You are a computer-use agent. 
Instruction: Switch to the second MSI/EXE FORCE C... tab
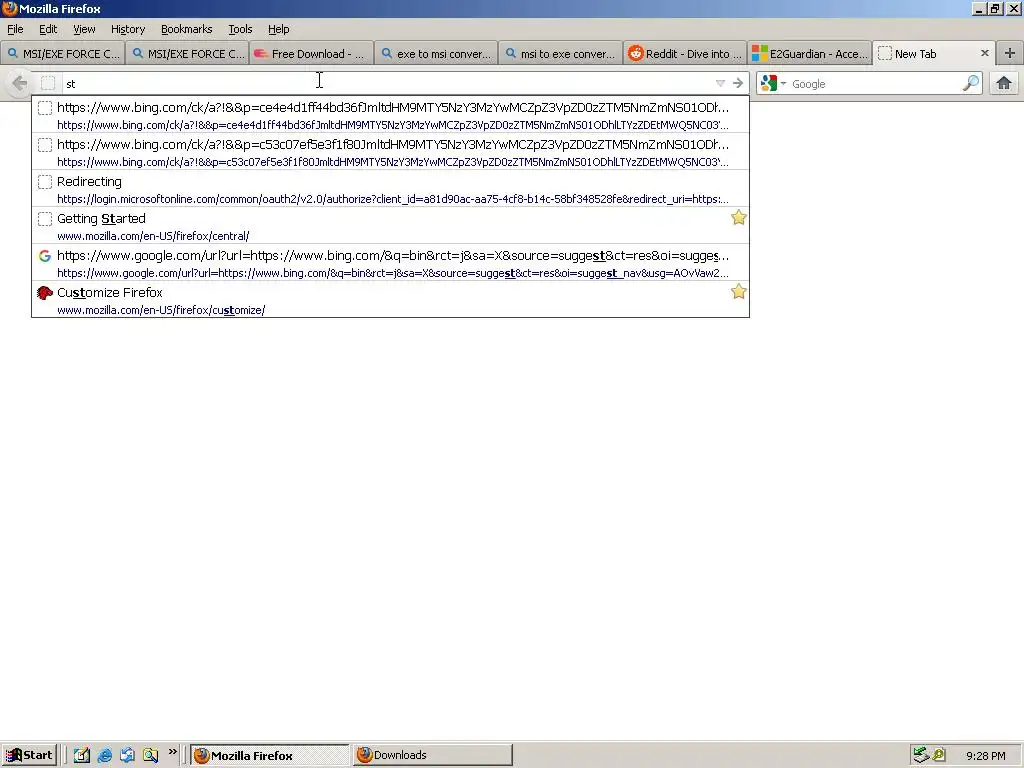[187, 54]
